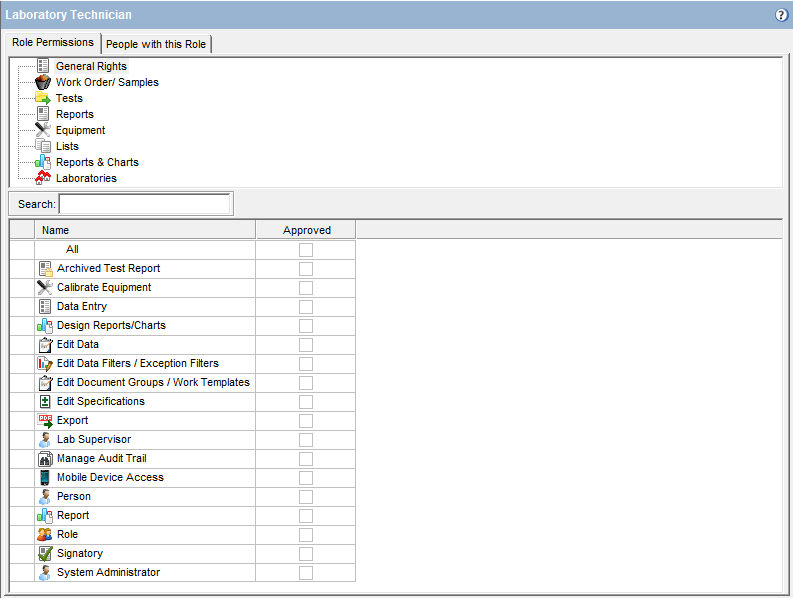The image size is (793, 598).
Task: Click the Manage Audit Trail icon
Action: pos(44,459)
